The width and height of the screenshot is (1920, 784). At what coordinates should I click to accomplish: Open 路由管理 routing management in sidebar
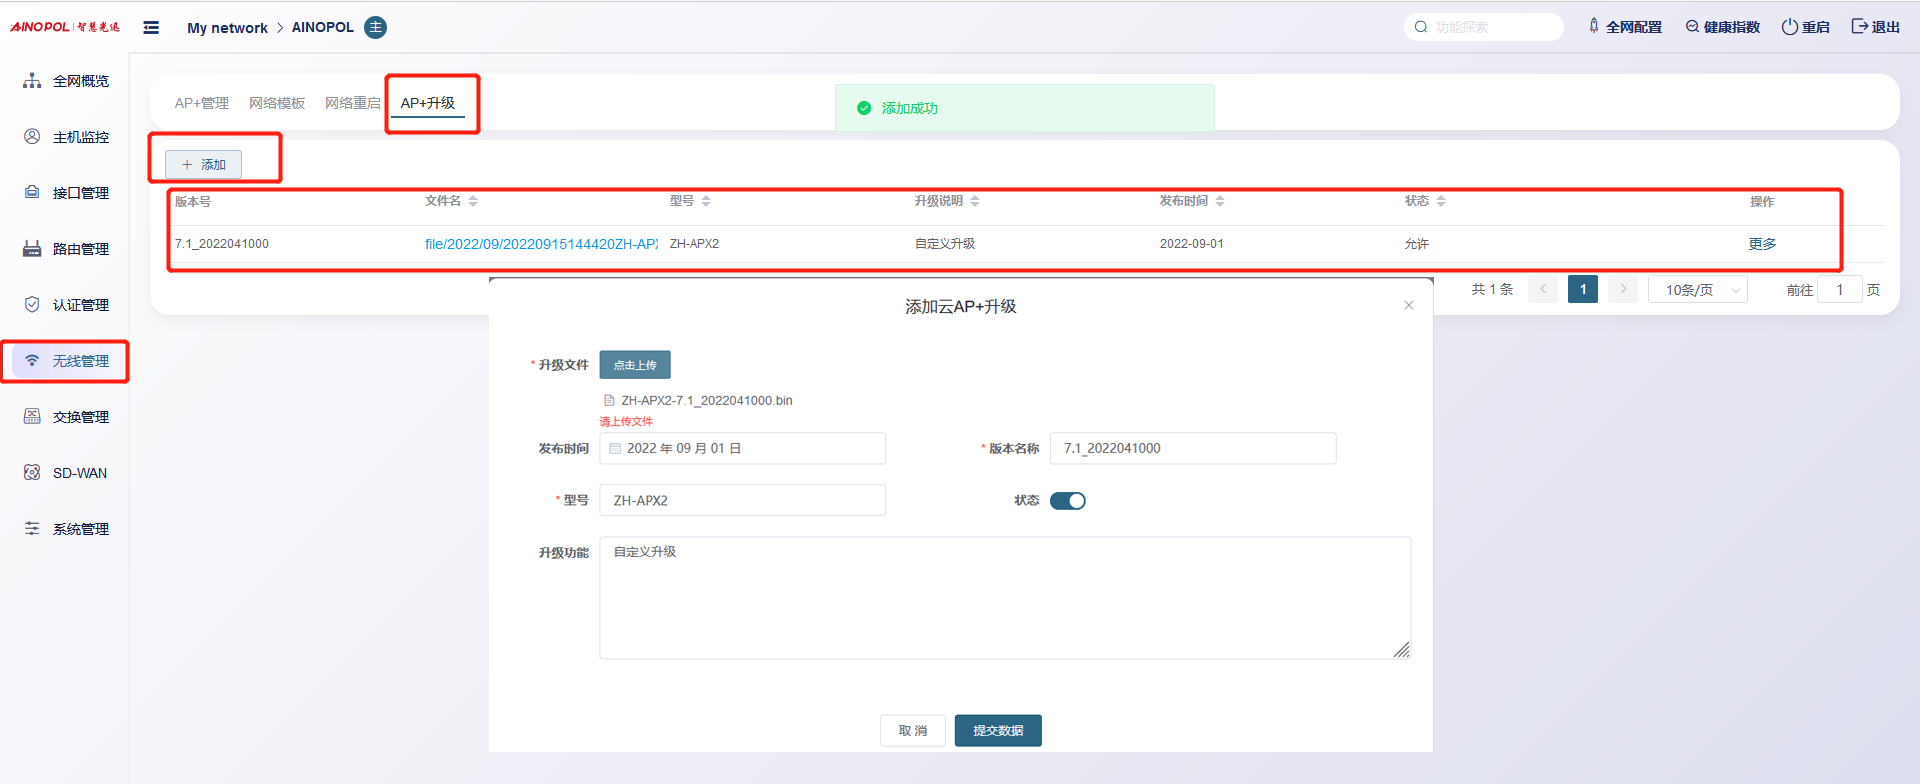(66, 249)
